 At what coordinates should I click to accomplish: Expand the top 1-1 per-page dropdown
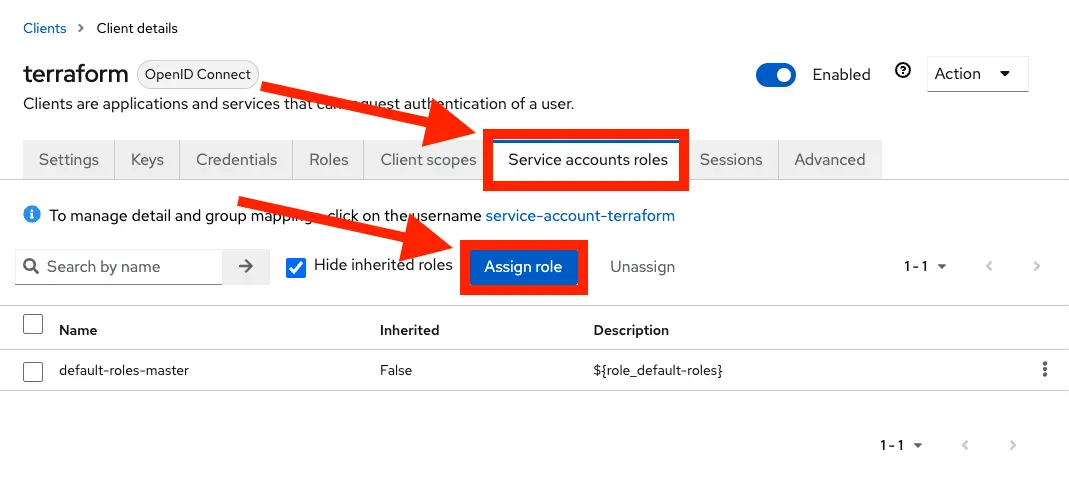pyautogui.click(x=925, y=267)
